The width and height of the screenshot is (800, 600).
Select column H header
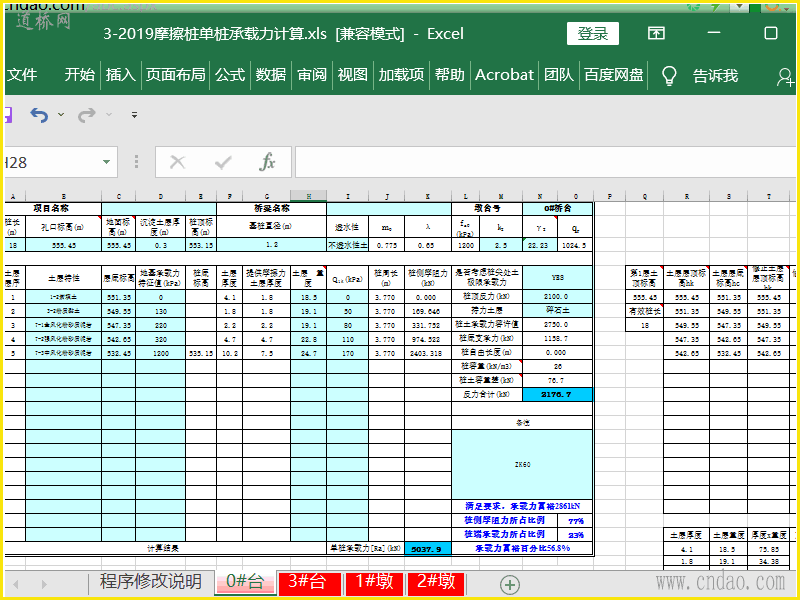(x=309, y=196)
